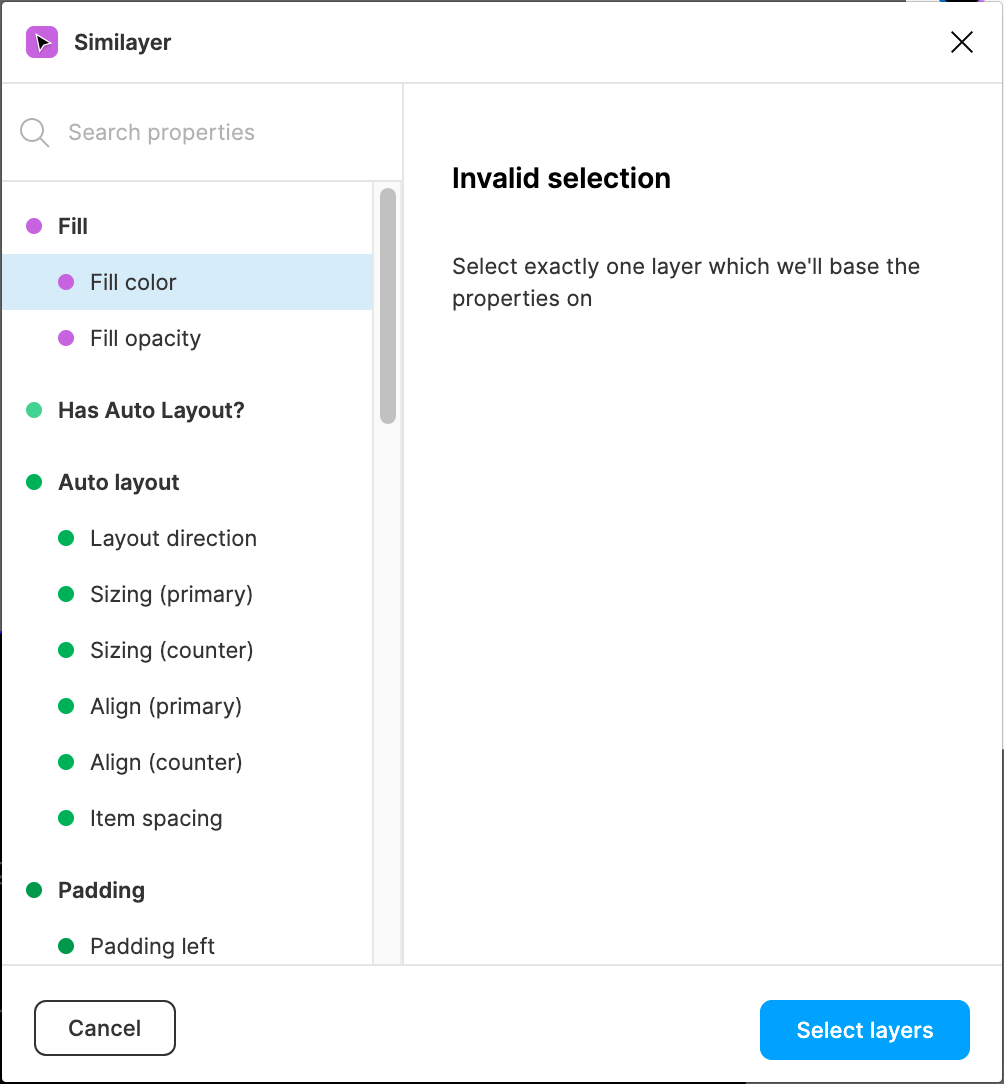Collapse the Padding property group
The width and height of the screenshot is (1004, 1084).
tap(101, 890)
